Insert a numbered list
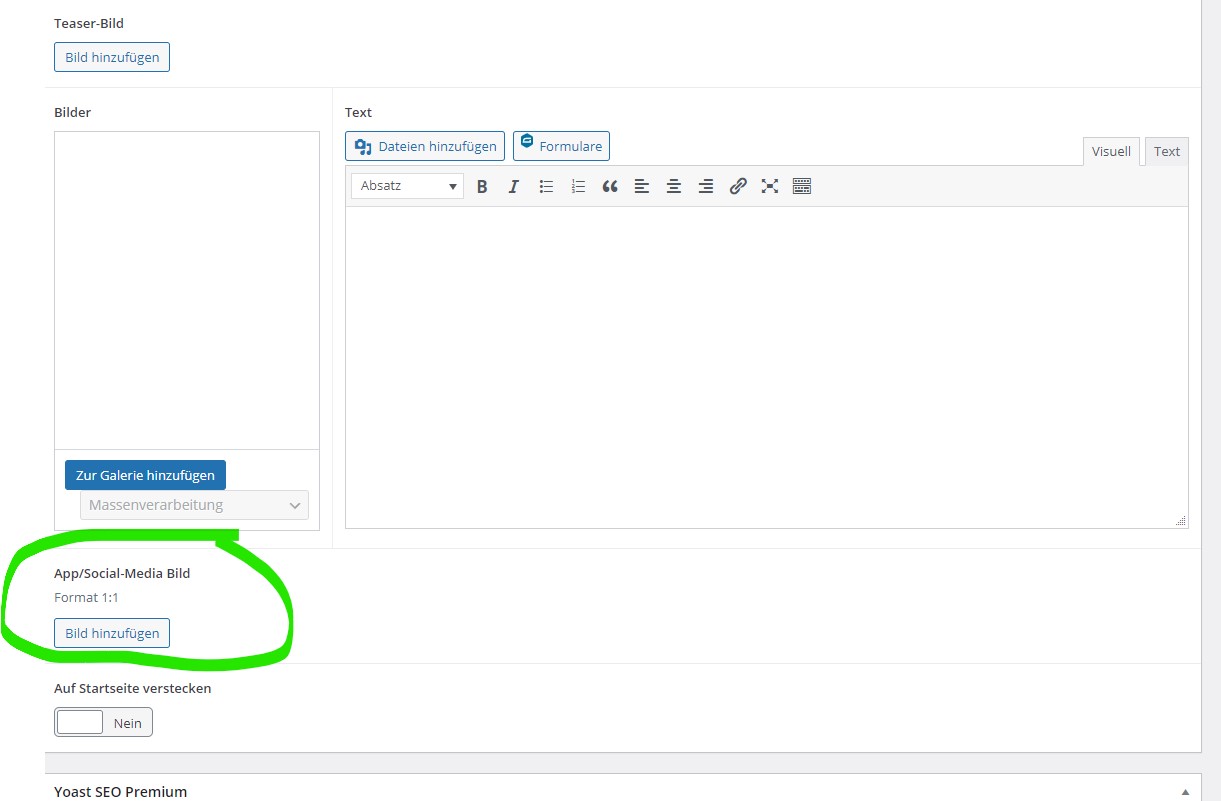The height and width of the screenshot is (801, 1221). (x=578, y=186)
